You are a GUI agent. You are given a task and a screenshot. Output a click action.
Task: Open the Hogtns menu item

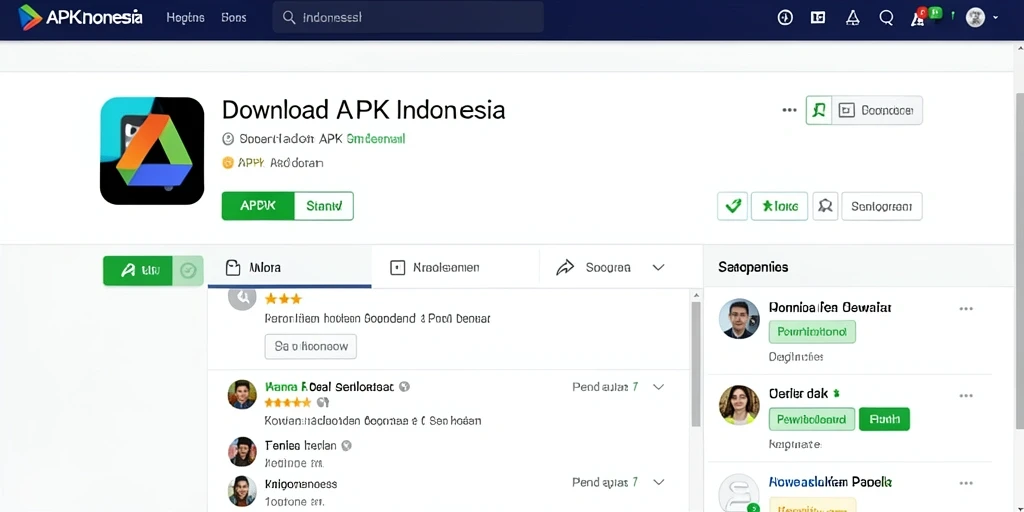coord(185,18)
